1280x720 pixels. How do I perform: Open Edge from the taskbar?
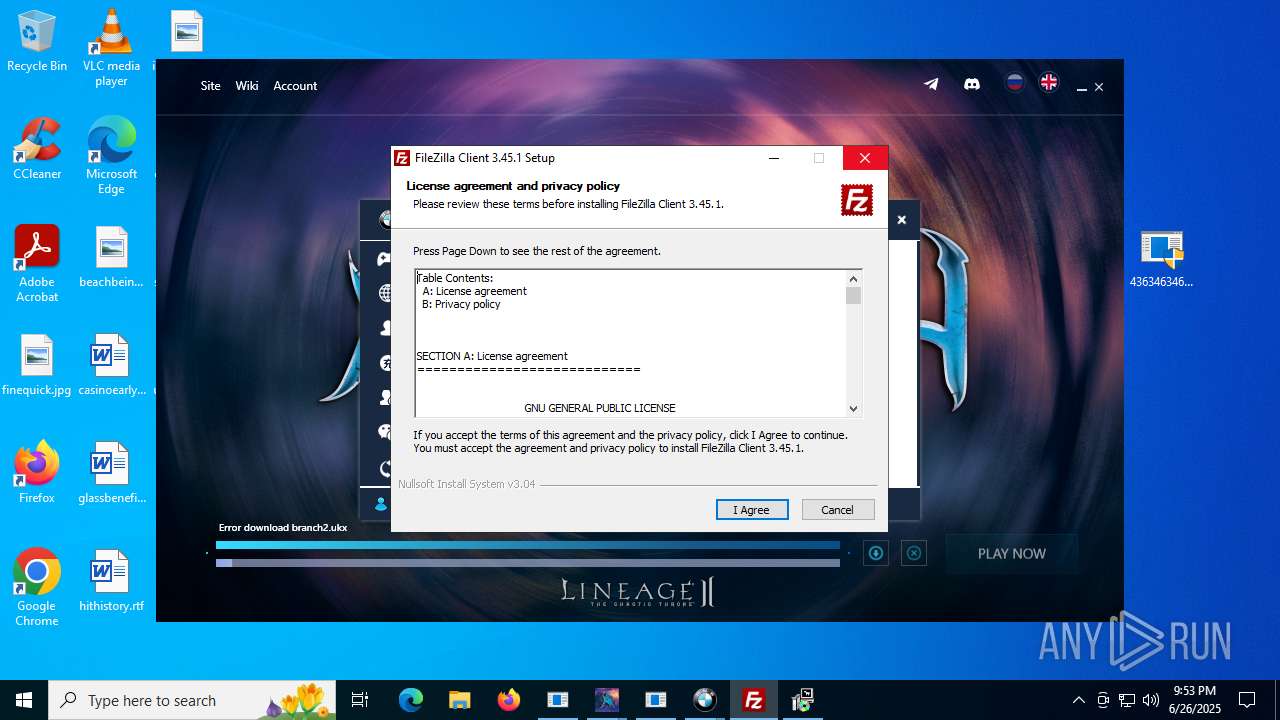[411, 700]
